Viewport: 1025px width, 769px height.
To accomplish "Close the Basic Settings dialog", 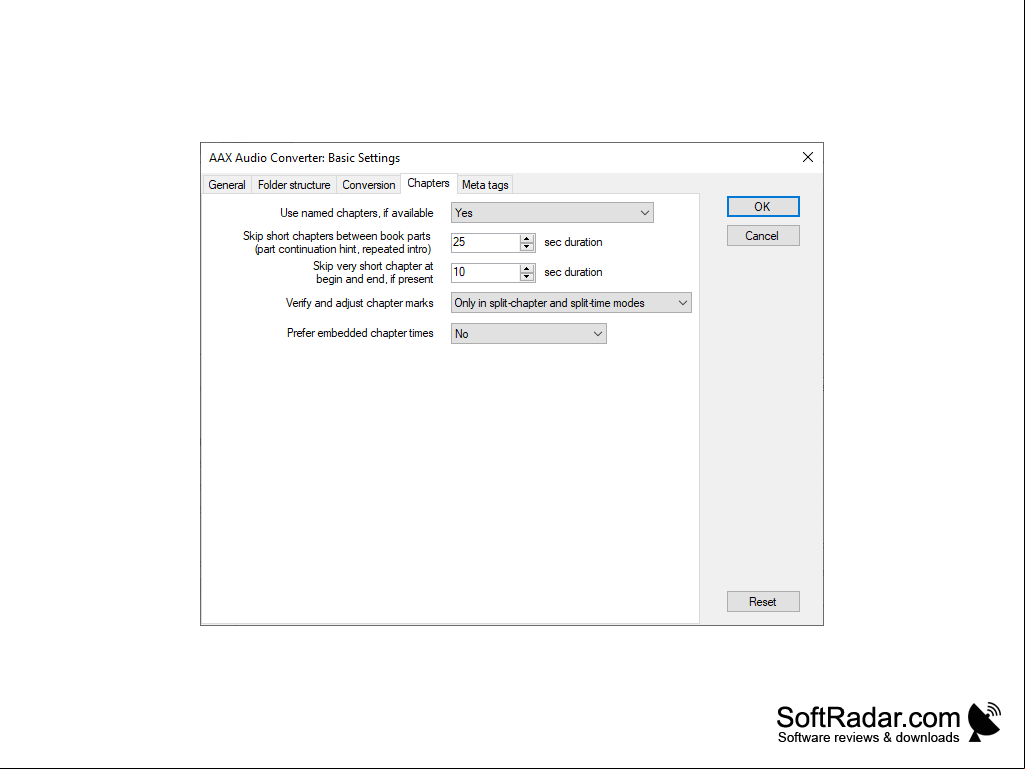I will (808, 158).
